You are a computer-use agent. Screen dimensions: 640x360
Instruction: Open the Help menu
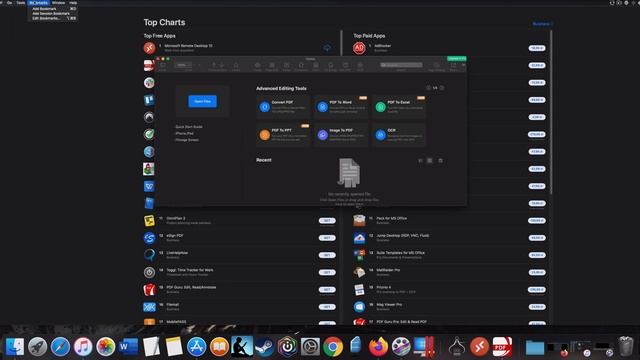click(73, 2)
